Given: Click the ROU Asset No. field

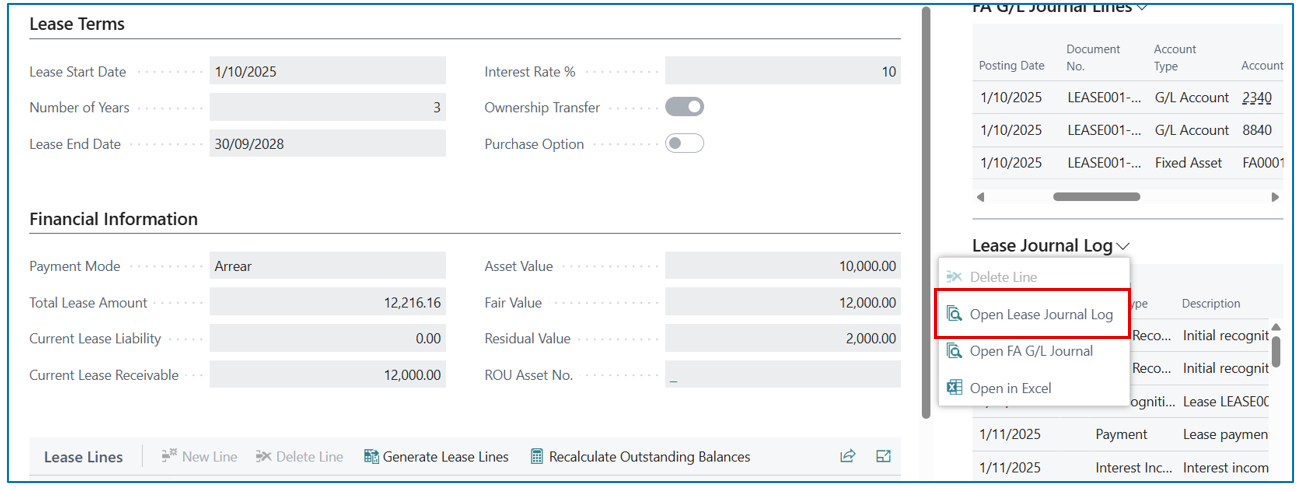Looking at the screenshot, I should (x=782, y=375).
